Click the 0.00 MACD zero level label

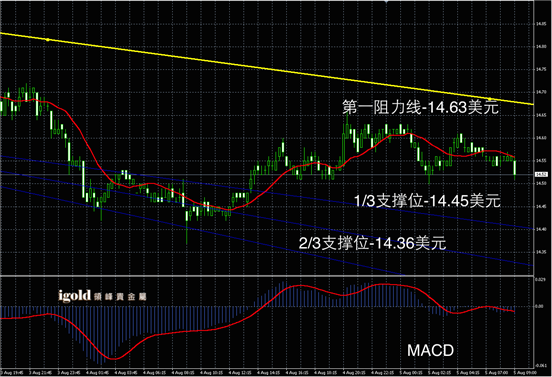coord(539,306)
